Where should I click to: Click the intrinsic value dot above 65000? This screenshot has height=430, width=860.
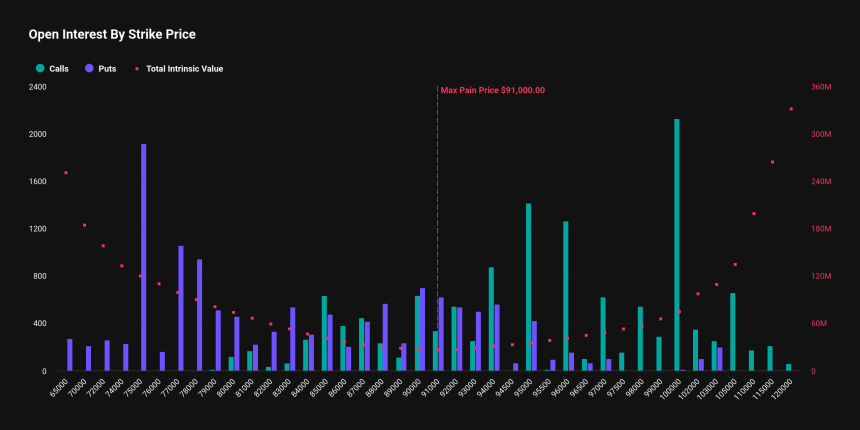click(66, 173)
